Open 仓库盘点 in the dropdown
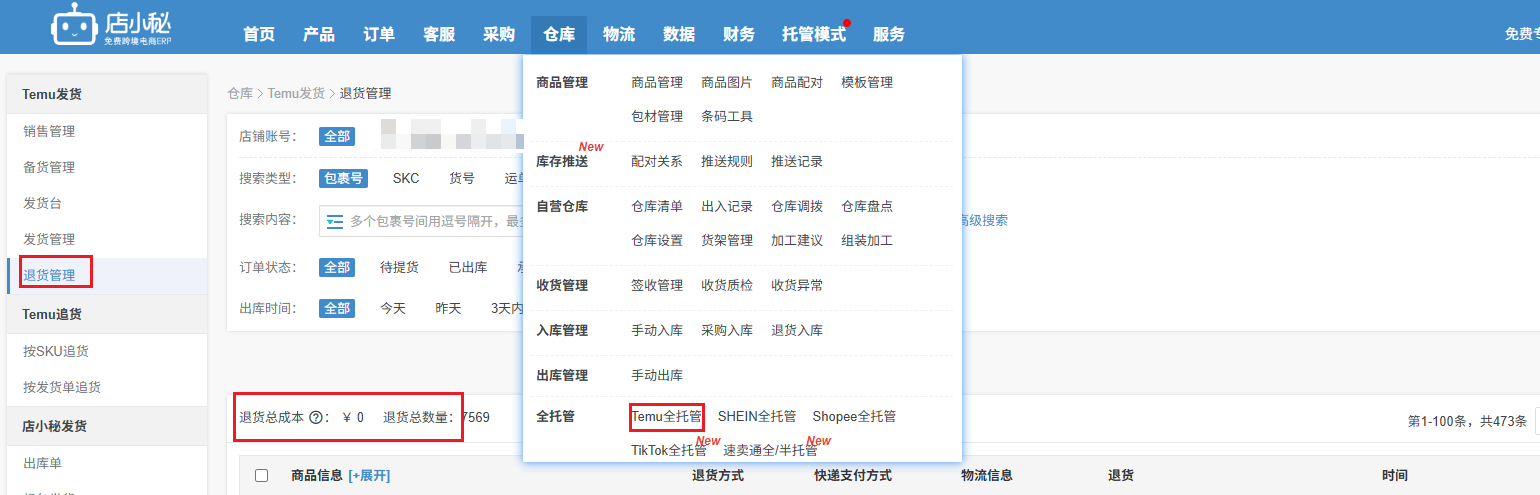Viewport: 1540px width, 495px height. tap(867, 206)
